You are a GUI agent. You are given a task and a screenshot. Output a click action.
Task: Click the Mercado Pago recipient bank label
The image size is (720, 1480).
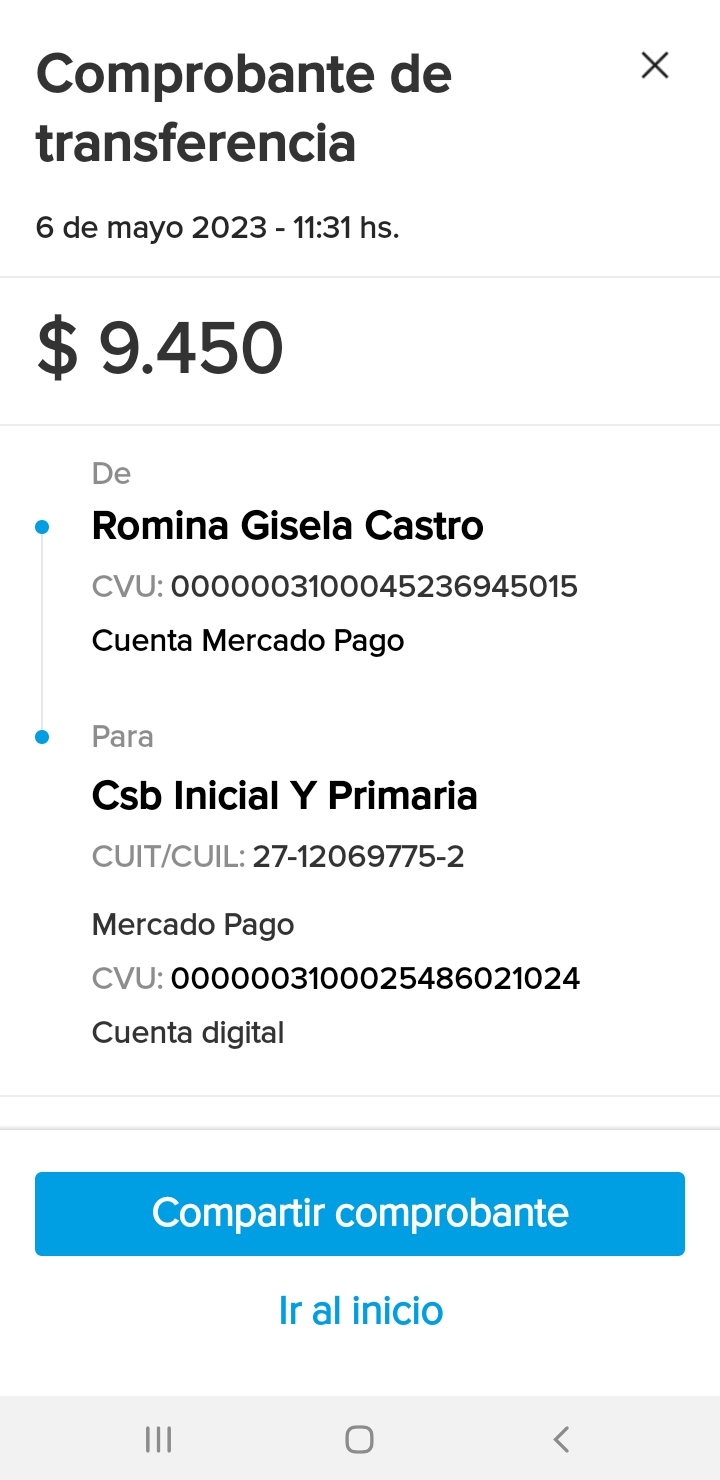coord(193,925)
